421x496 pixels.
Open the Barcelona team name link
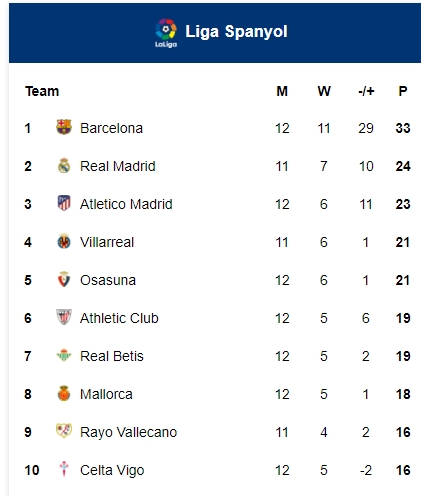coord(111,128)
